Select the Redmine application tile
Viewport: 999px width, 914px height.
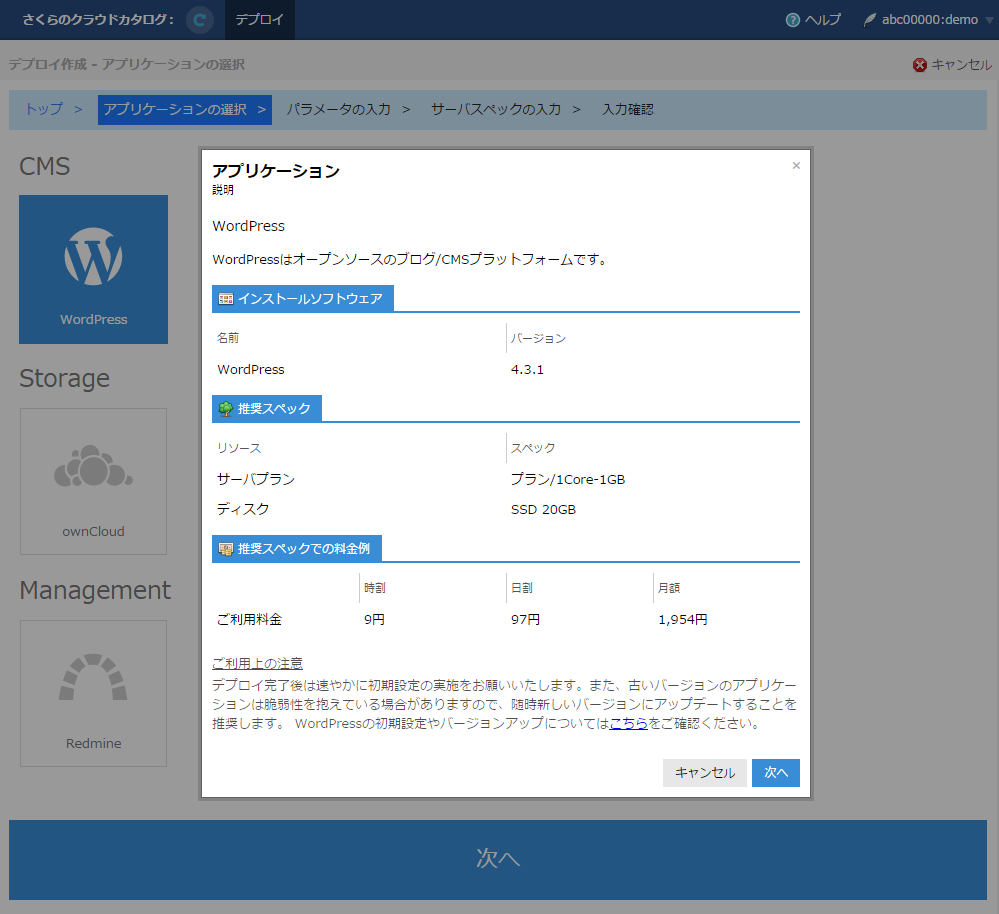94,694
